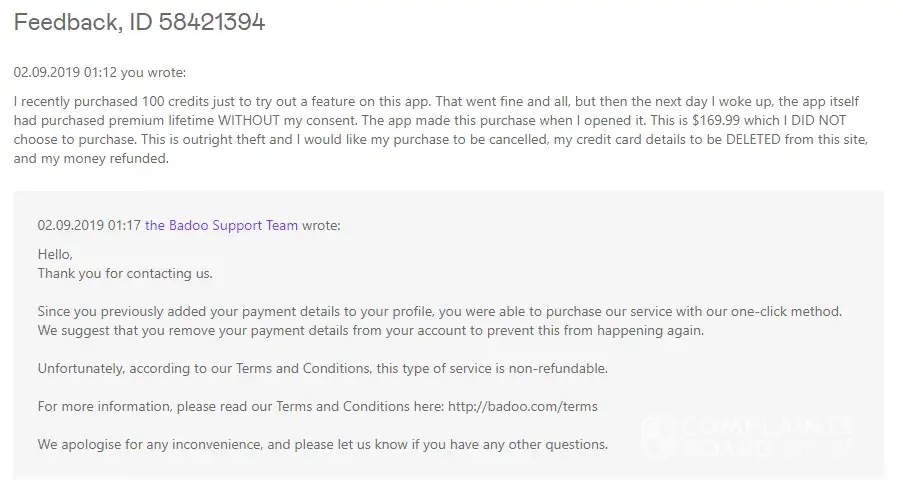Click the 02.09.2019 01:17 reply timestamp
Screen dimensions: 903x480
coord(88,225)
